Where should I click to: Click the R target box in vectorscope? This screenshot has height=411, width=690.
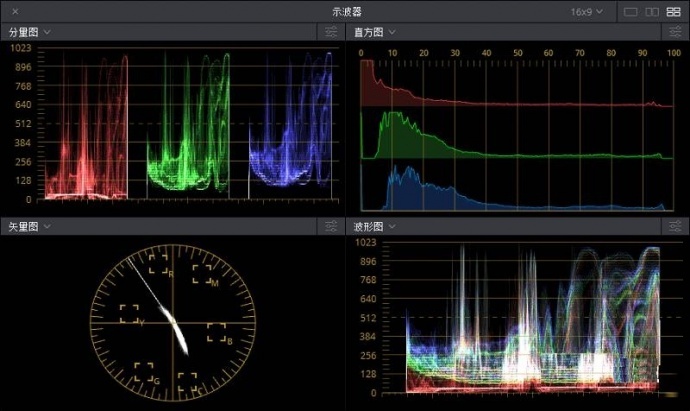tap(158, 264)
